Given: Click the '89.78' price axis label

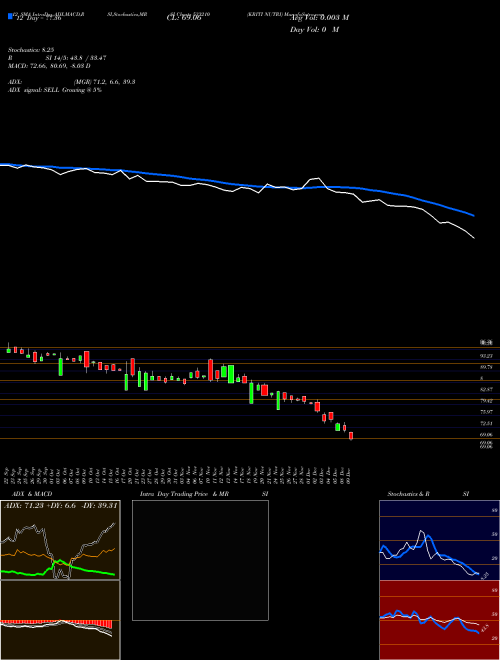Looking at the screenshot, I should (x=487, y=367).
